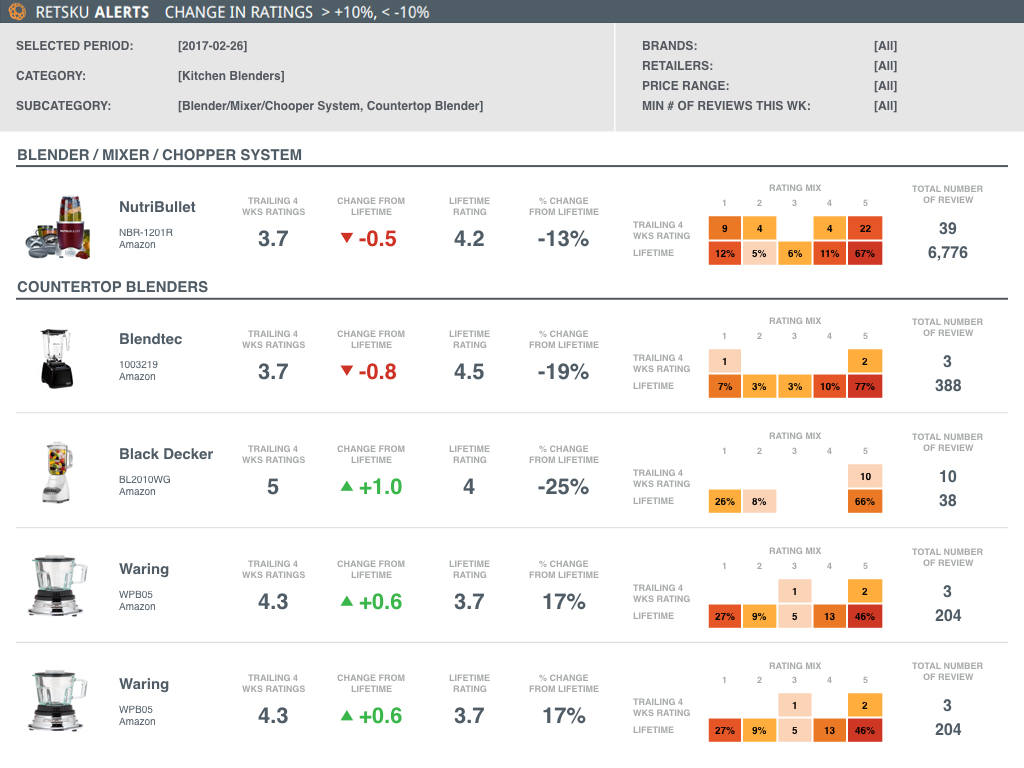
Task: Select the subcategory value listing Countertop Blender
Action: click(x=330, y=106)
